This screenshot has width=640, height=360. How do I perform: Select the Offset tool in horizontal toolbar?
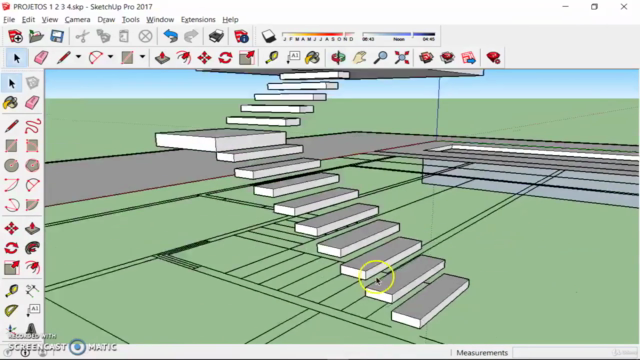(x=184, y=58)
